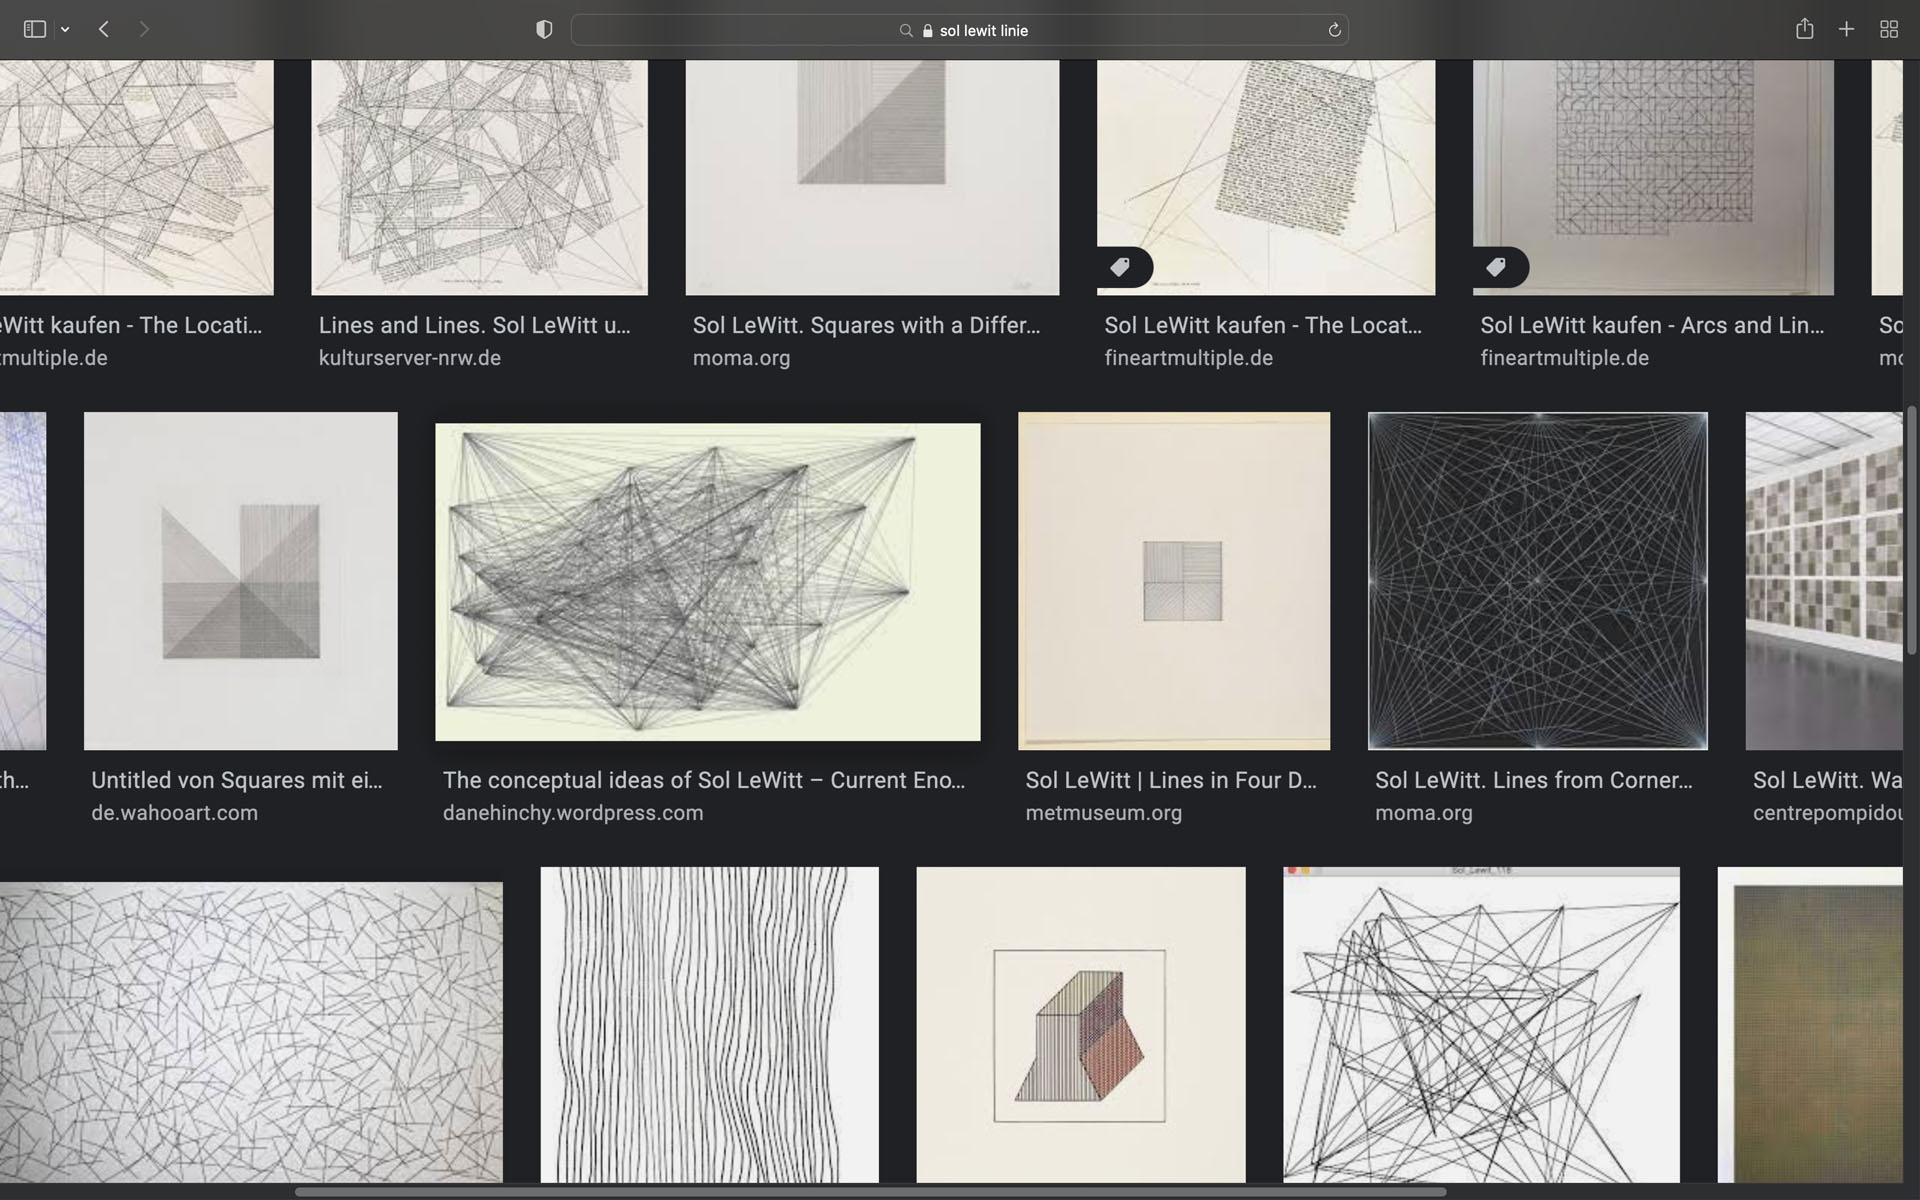Click the vertical page scrollbar
1920x1200 pixels.
(1912, 530)
